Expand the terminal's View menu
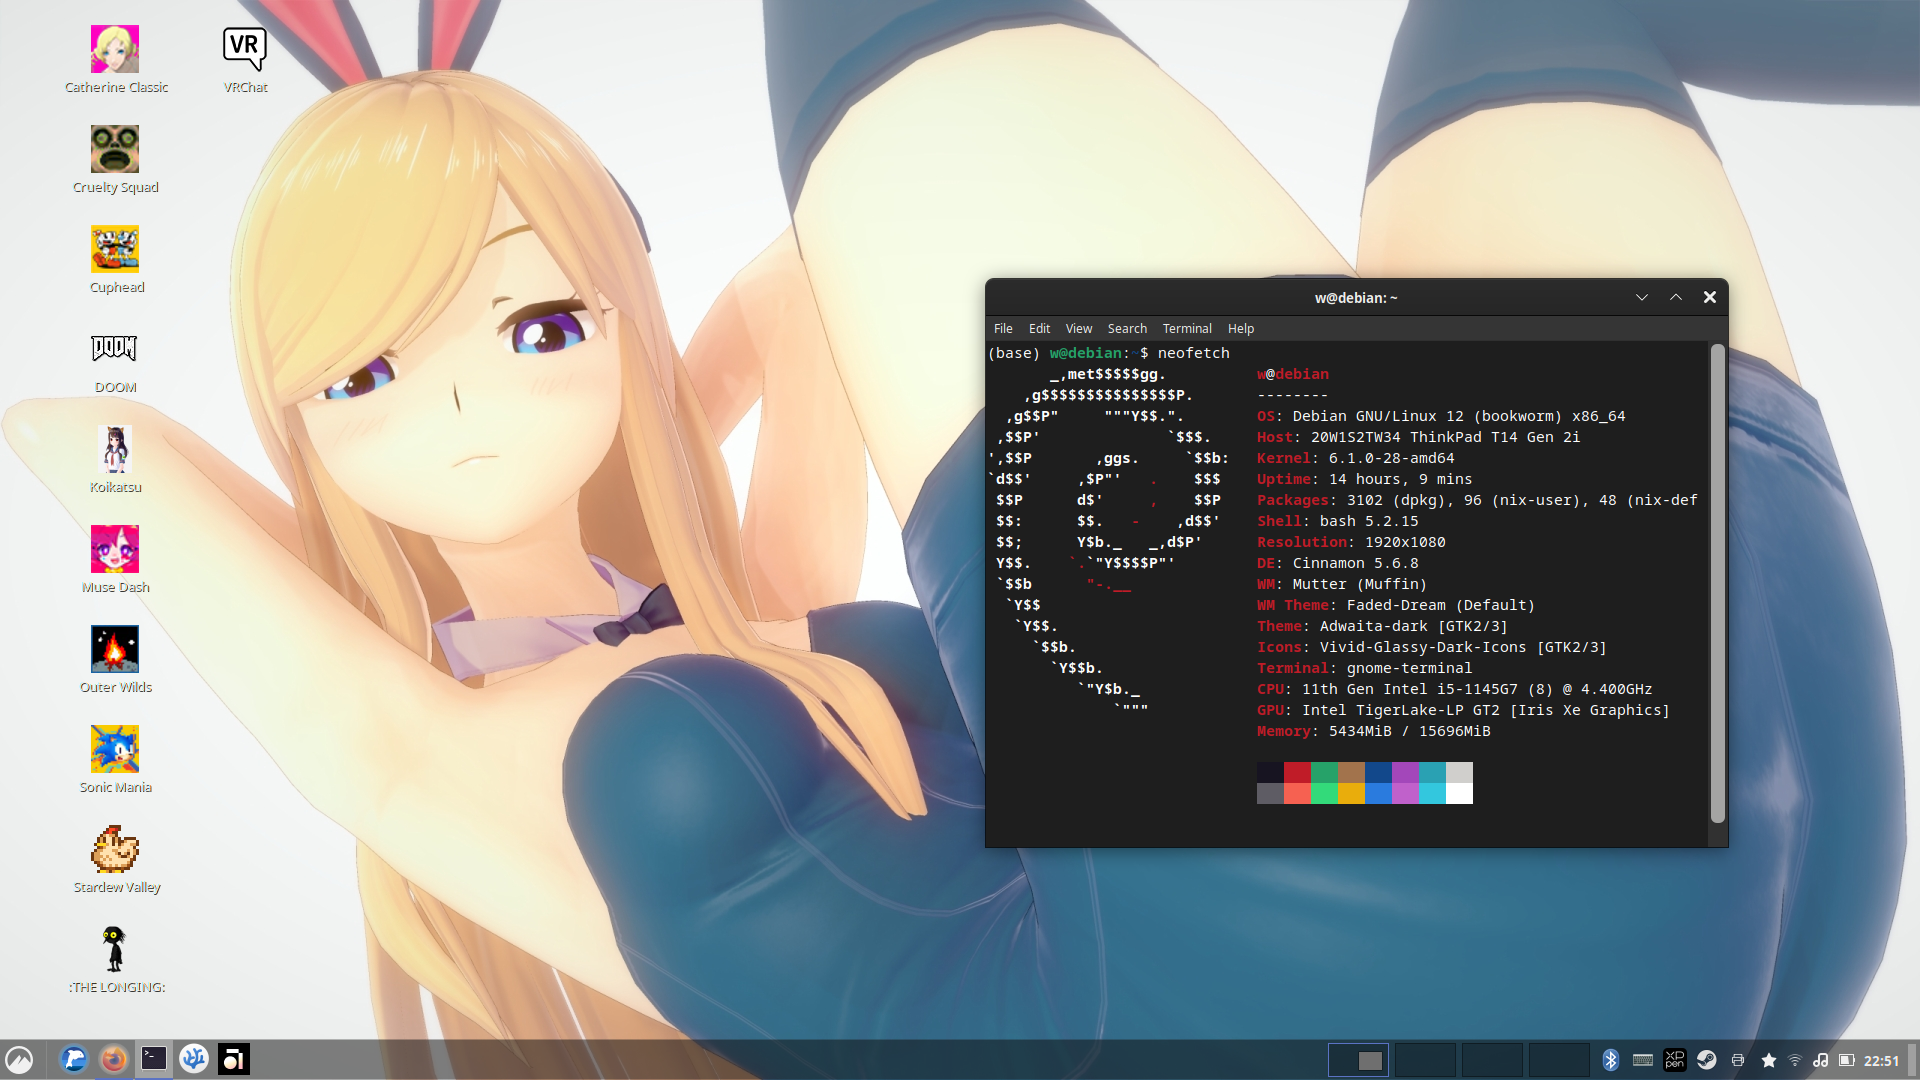1920x1080 pixels. (x=1078, y=328)
